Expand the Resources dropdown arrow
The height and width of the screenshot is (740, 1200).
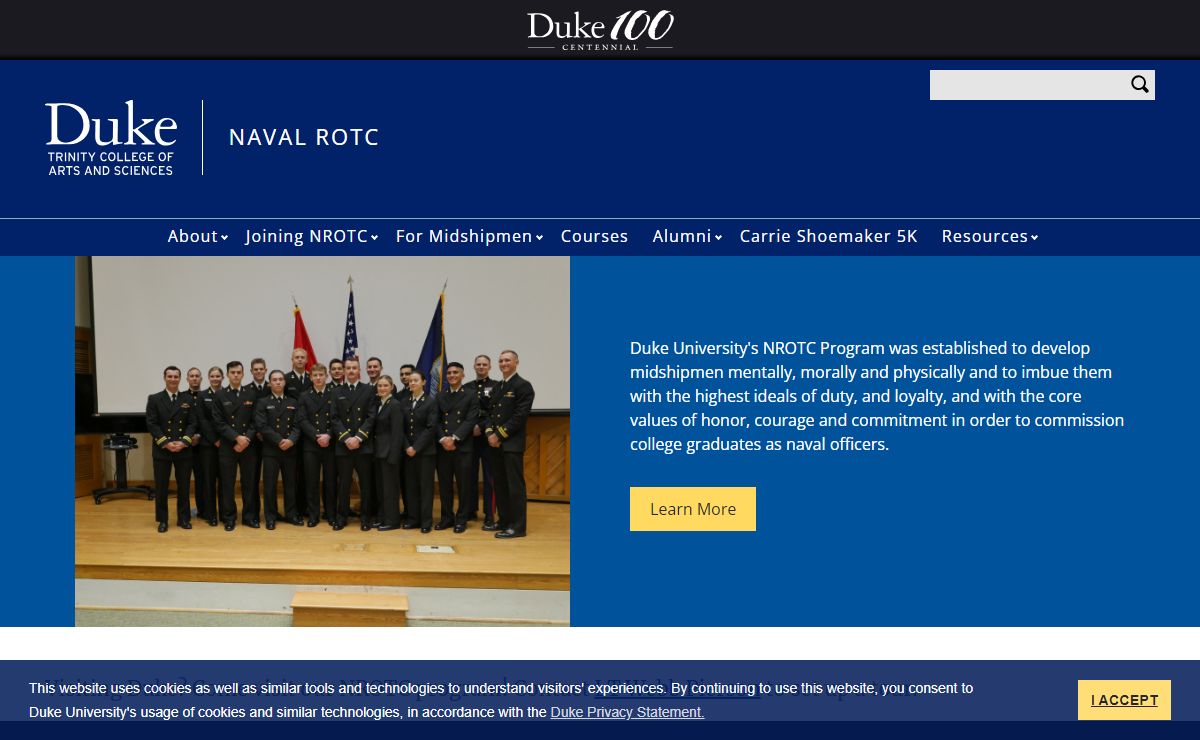(1035, 238)
